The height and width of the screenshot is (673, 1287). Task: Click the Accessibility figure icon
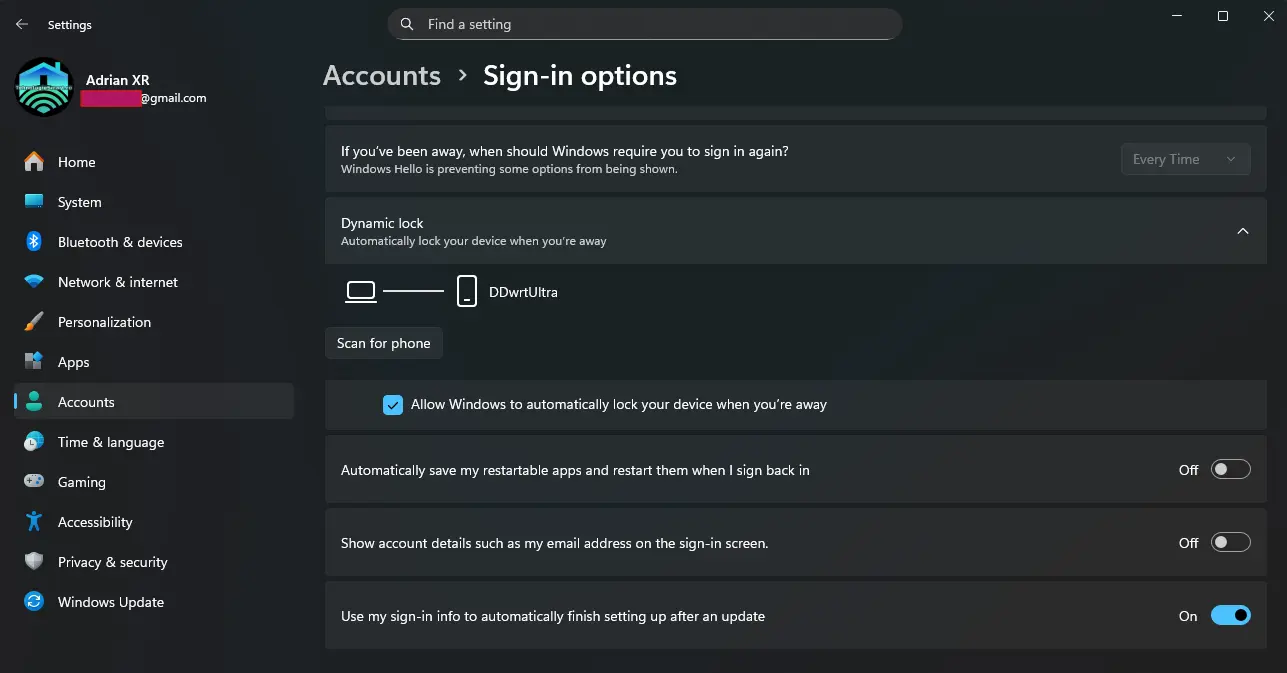(34, 522)
